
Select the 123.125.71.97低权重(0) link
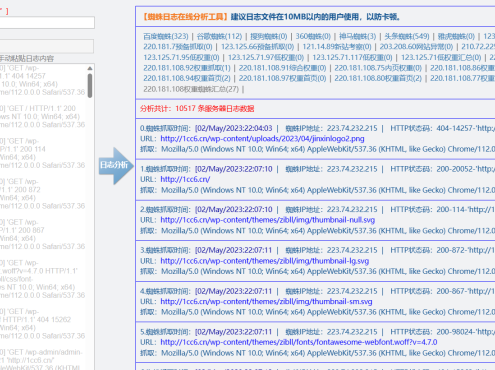click(x=266, y=57)
